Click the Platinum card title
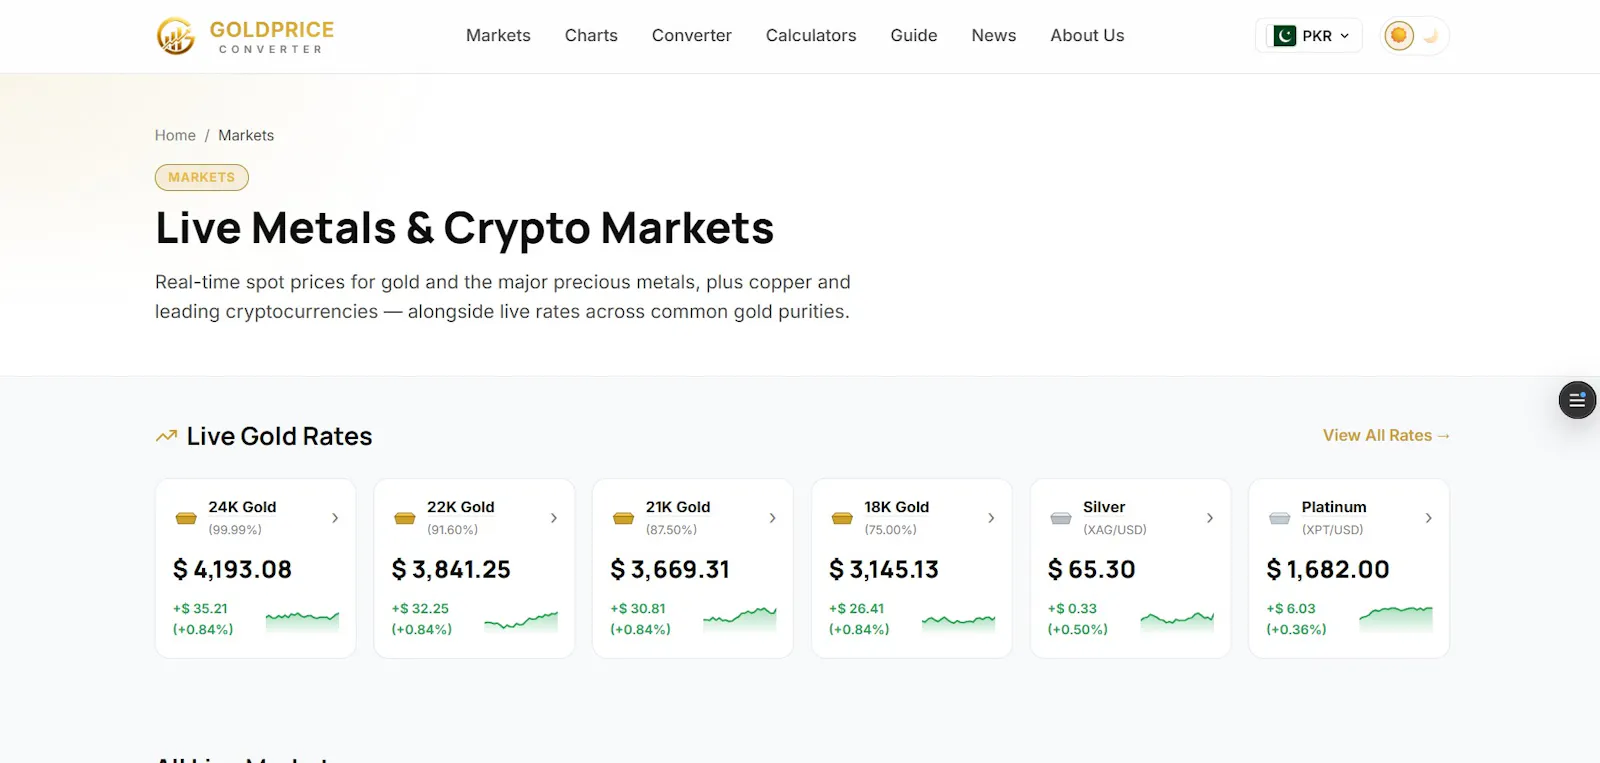The image size is (1600, 763). point(1334,507)
